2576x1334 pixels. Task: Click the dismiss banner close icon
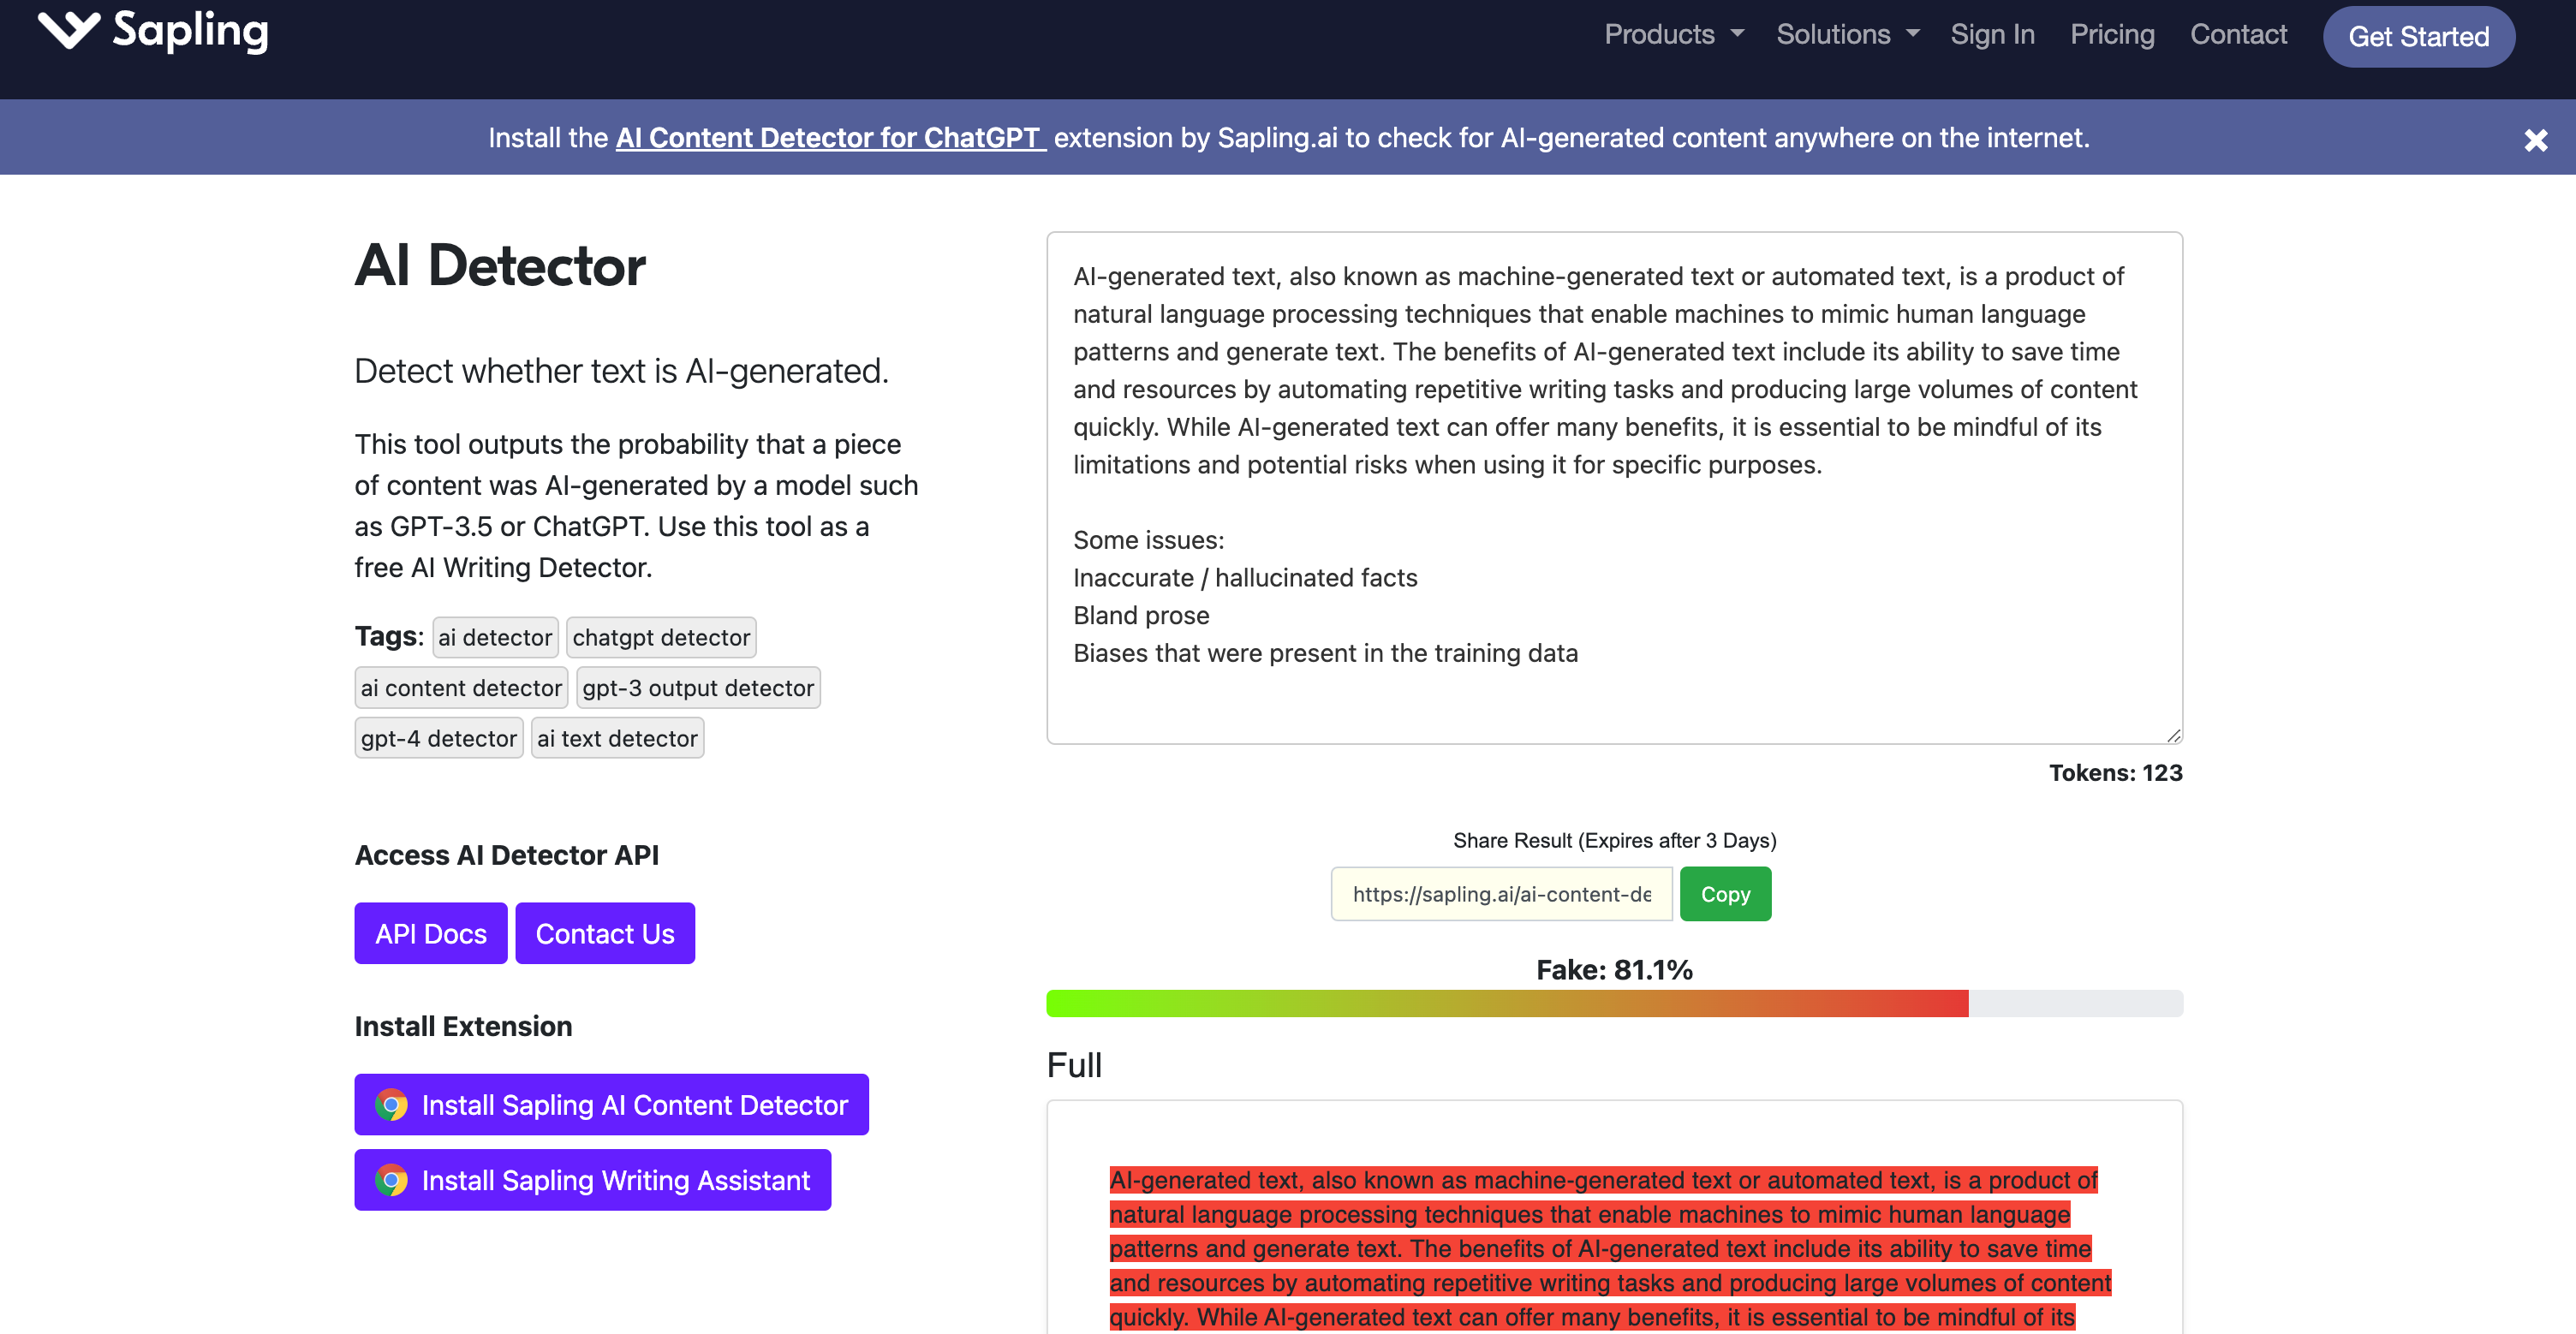(2533, 138)
